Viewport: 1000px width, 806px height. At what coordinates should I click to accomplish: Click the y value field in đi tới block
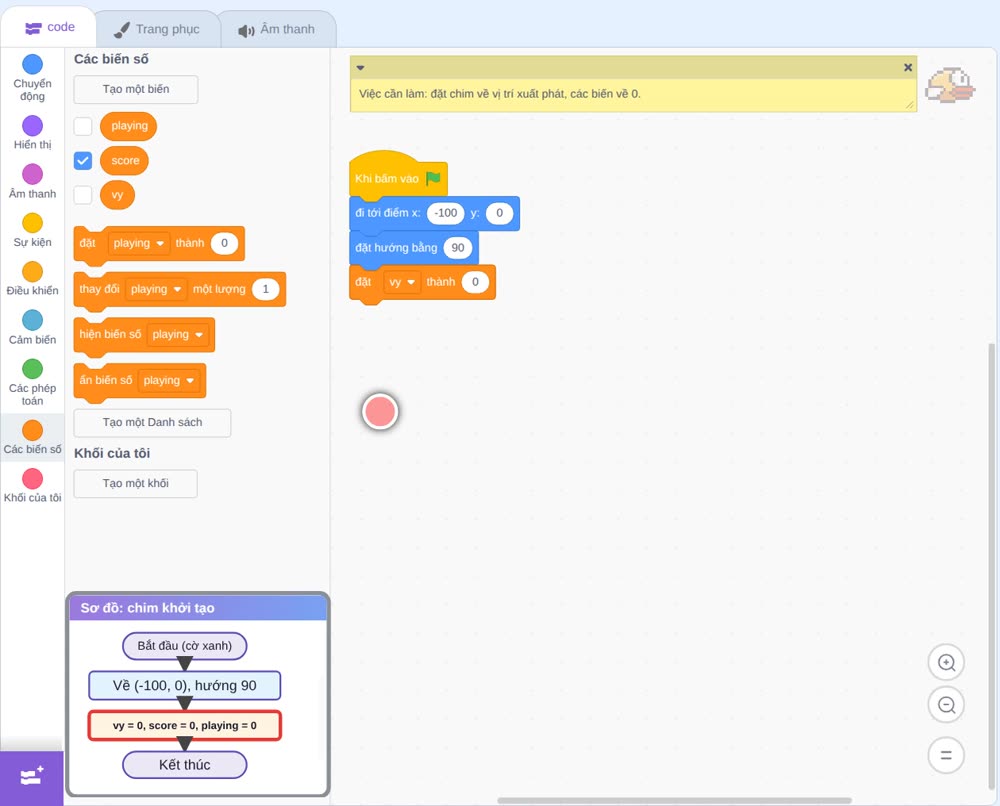[x=499, y=213]
